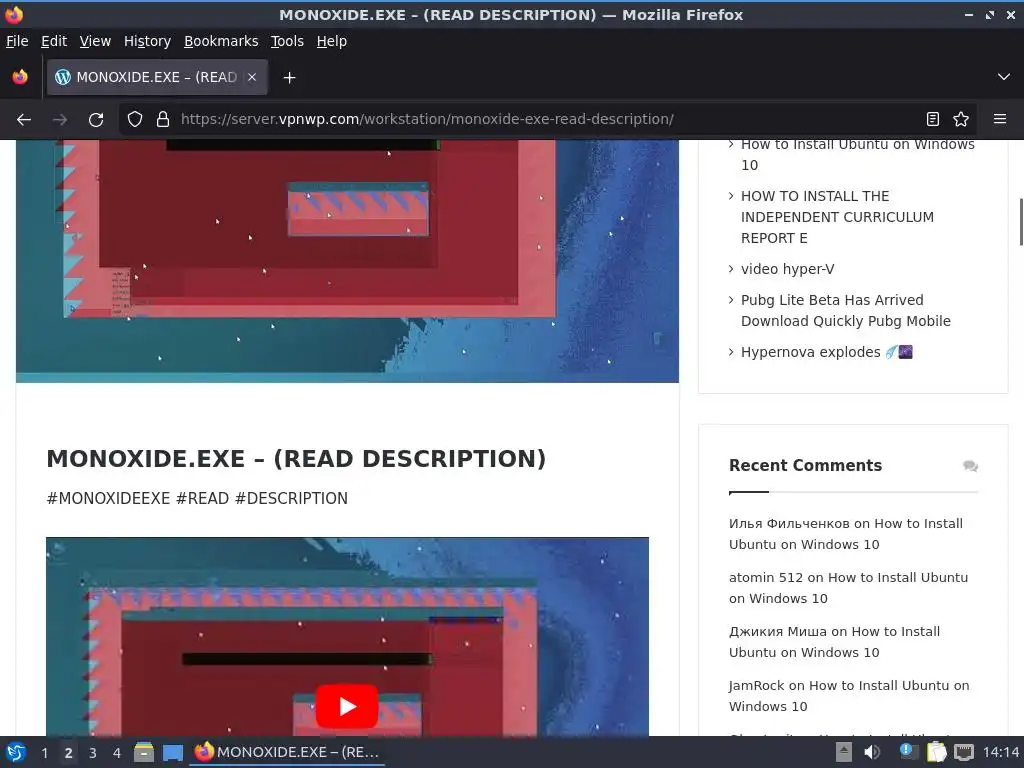Image resolution: width=1024 pixels, height=768 pixels.
Task: Click the #MONOXIDEEXE hashtag text line
Action: click(x=197, y=498)
